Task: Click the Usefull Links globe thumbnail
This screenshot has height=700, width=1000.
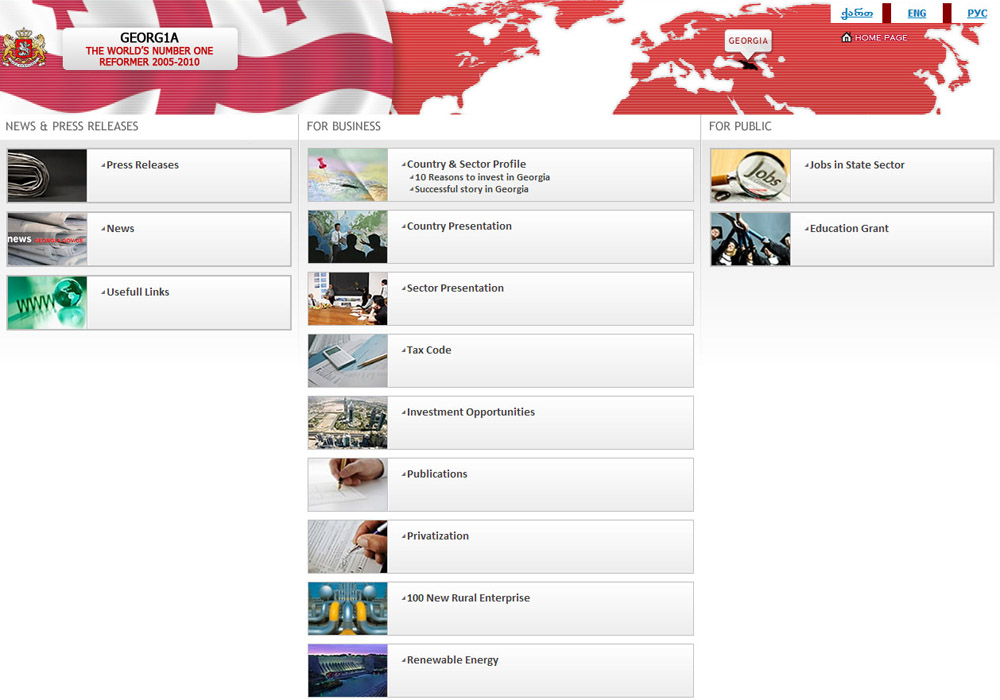Action: click(47, 303)
